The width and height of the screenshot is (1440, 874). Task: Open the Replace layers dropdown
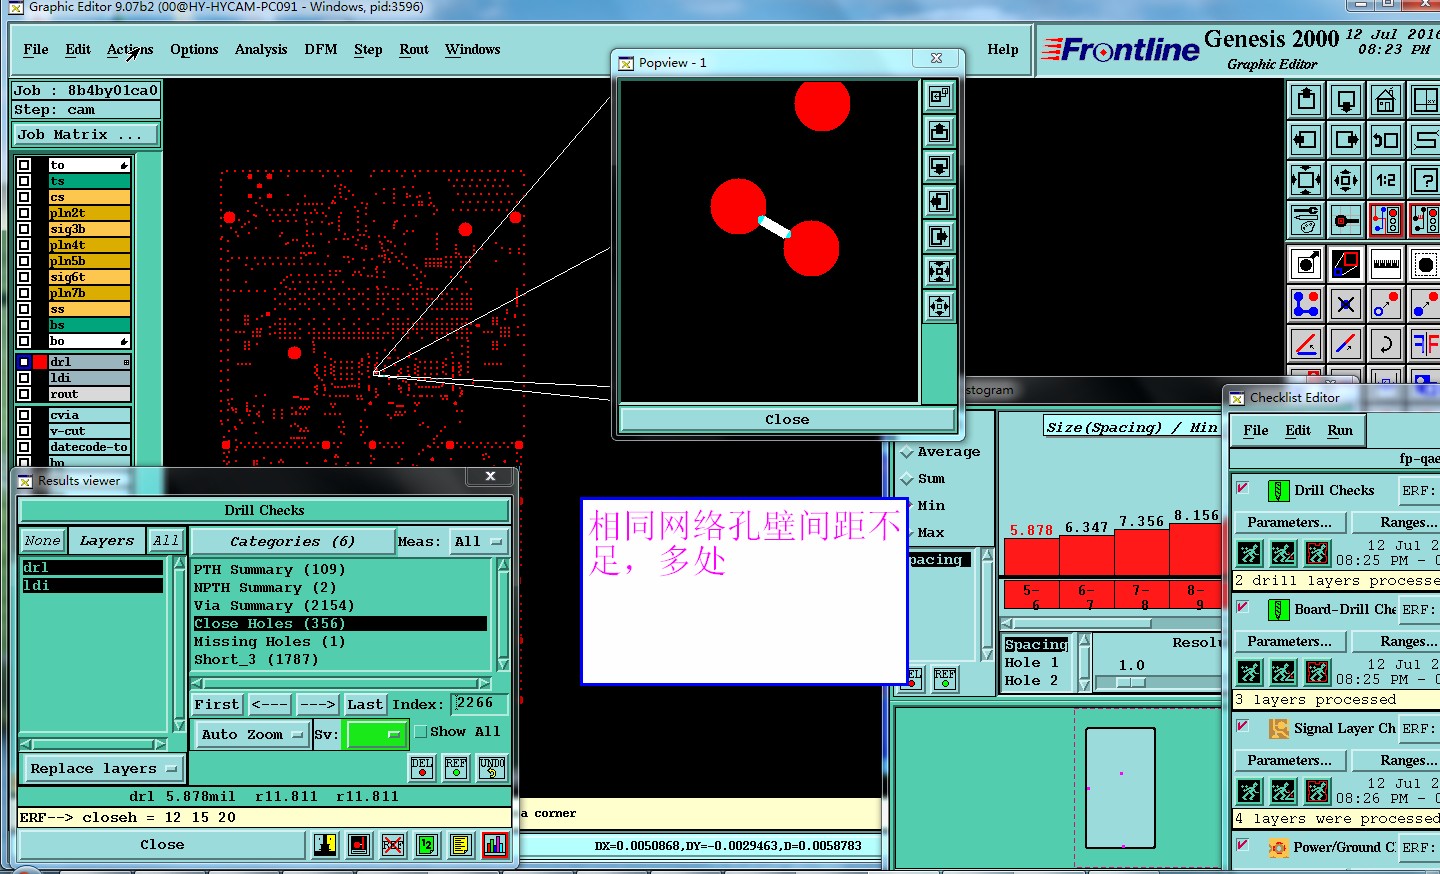(x=103, y=769)
